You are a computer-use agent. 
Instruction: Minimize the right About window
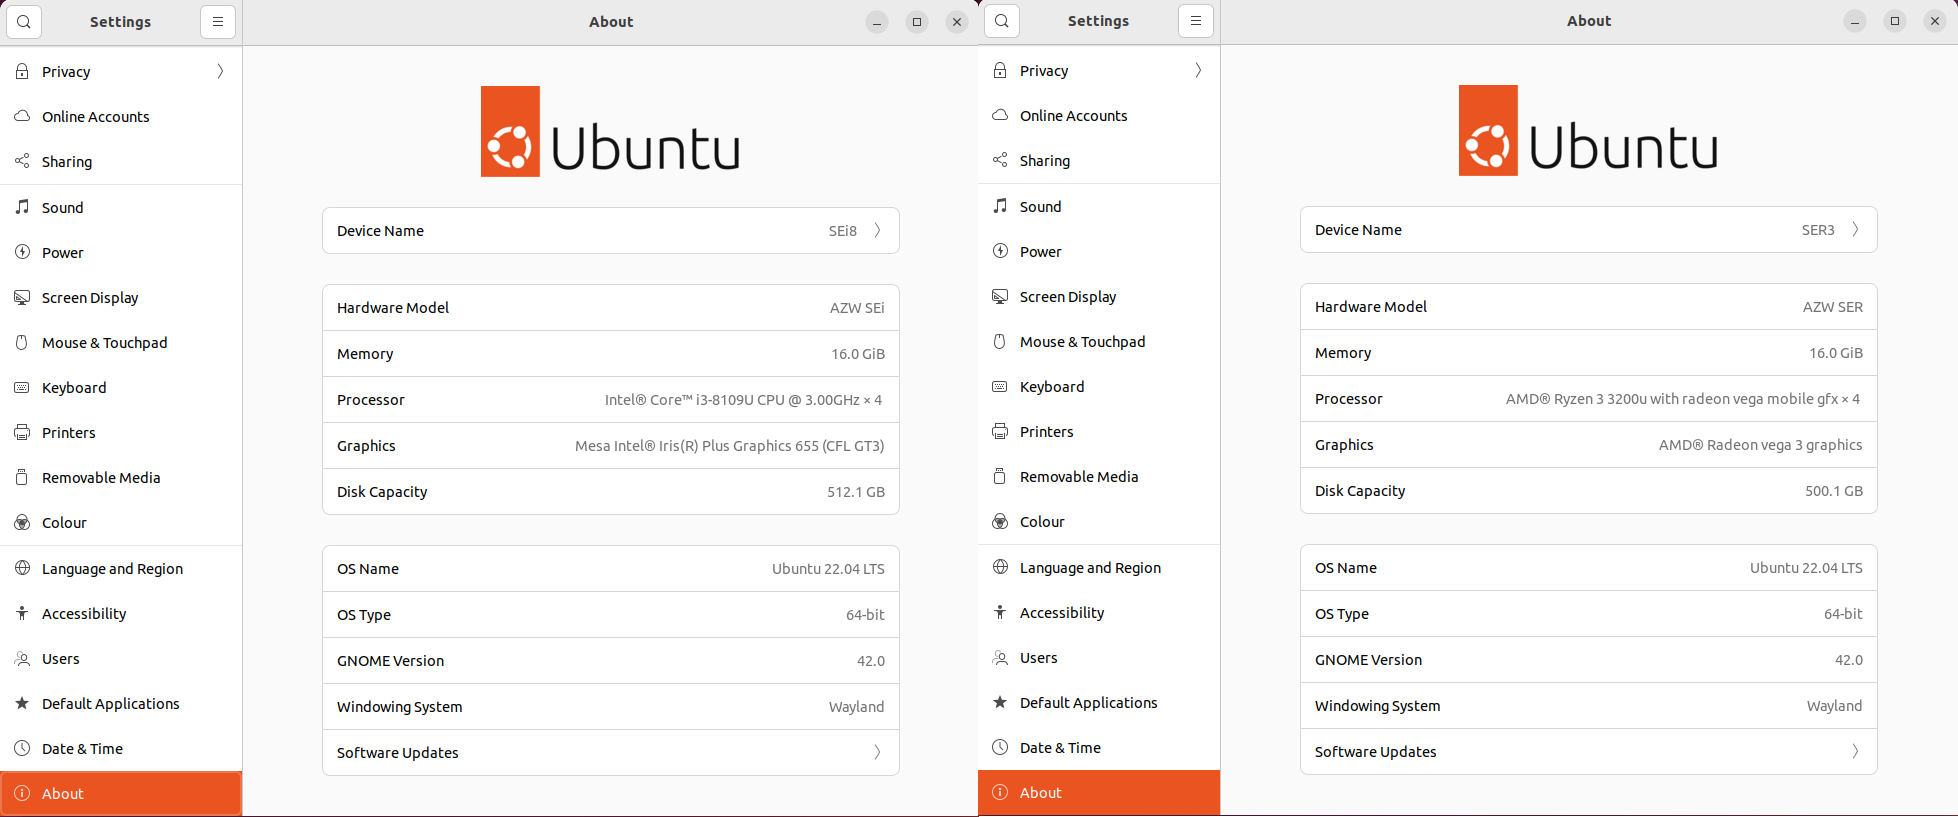(1855, 21)
